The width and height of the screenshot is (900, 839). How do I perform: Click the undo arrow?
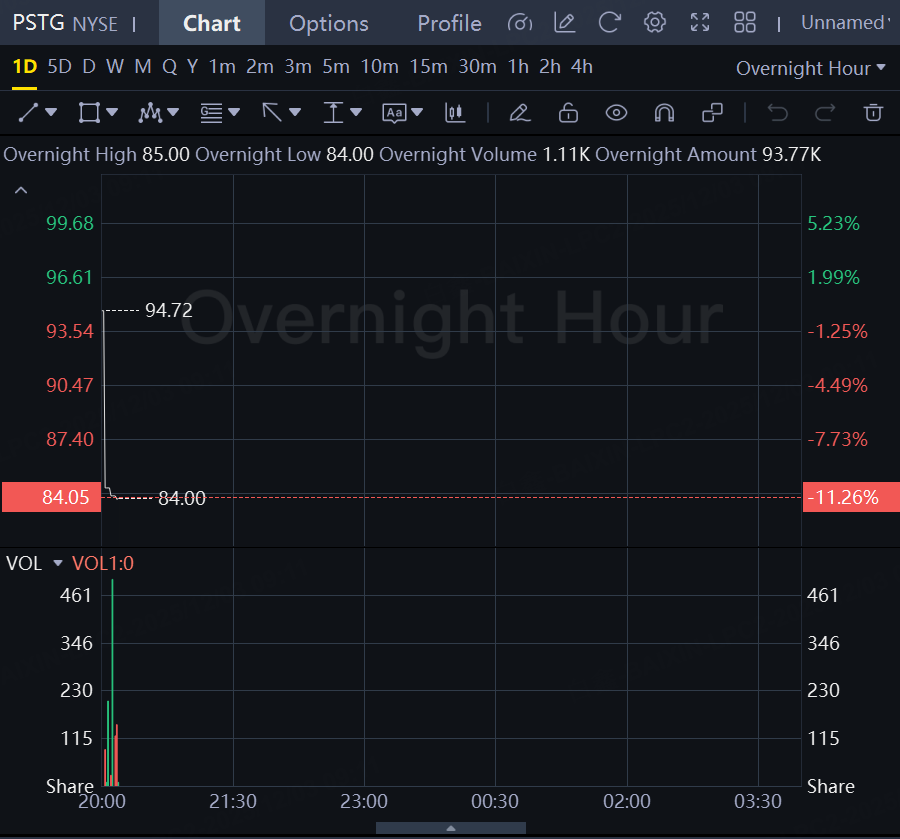click(x=778, y=112)
